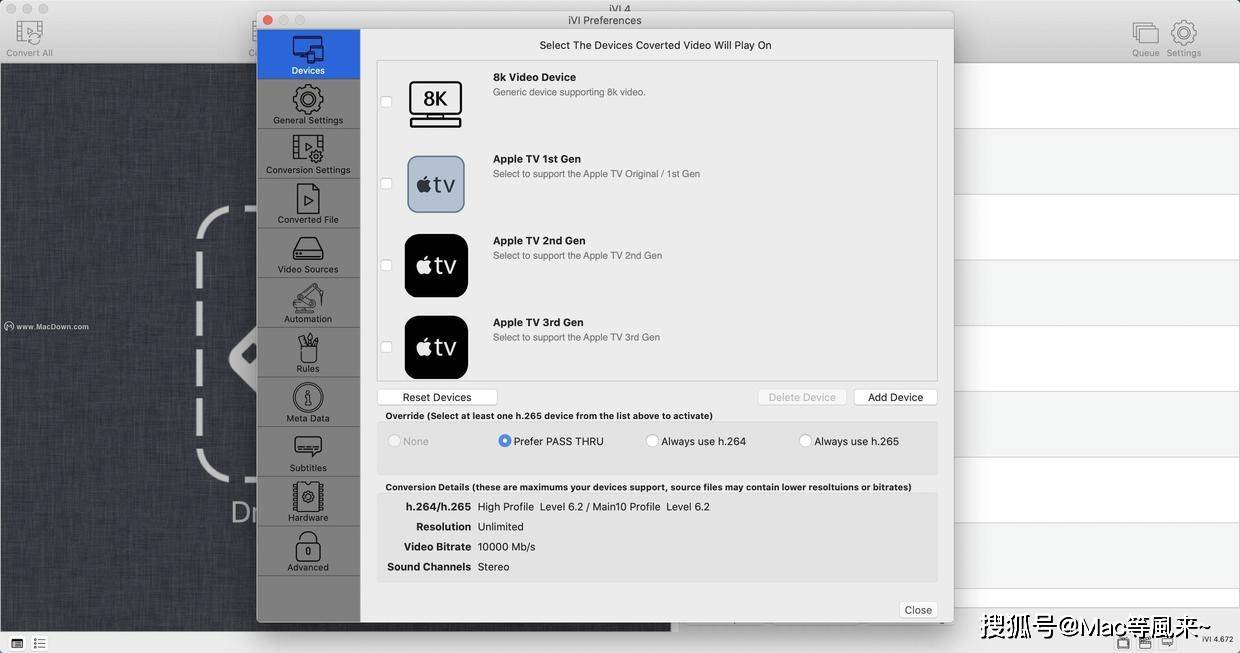Click the Add Device button

(x=895, y=397)
